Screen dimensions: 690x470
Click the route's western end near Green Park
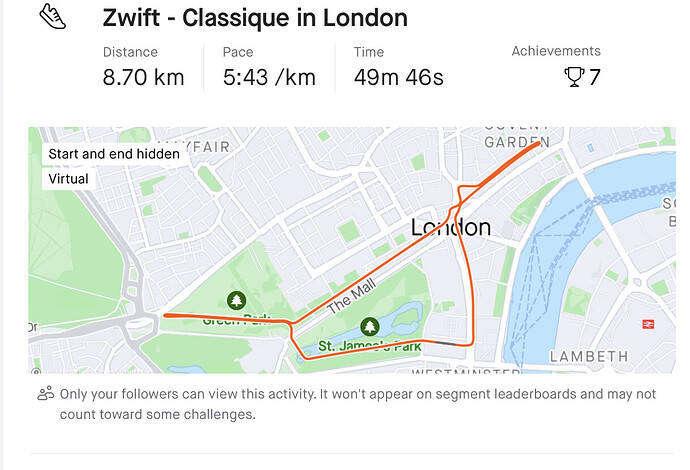click(x=166, y=315)
